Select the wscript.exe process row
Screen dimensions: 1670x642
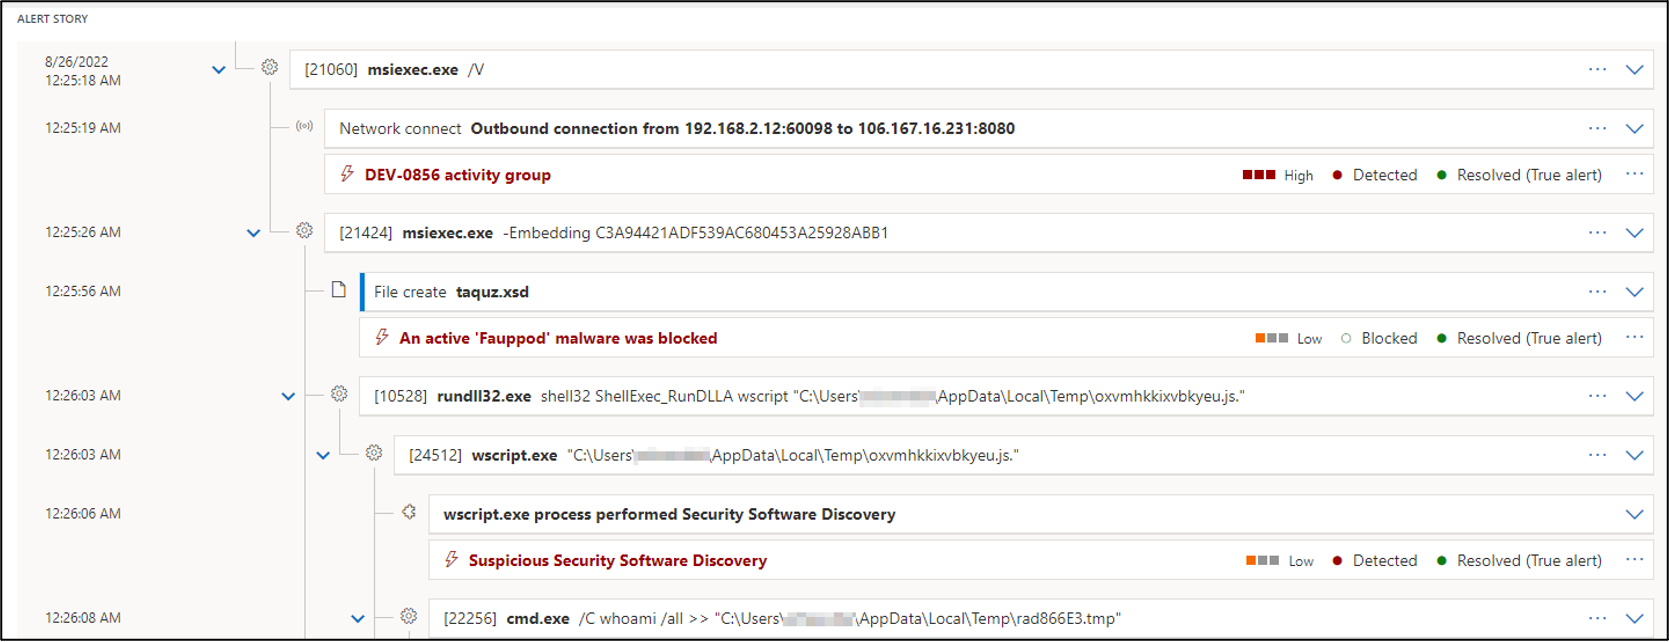point(900,455)
